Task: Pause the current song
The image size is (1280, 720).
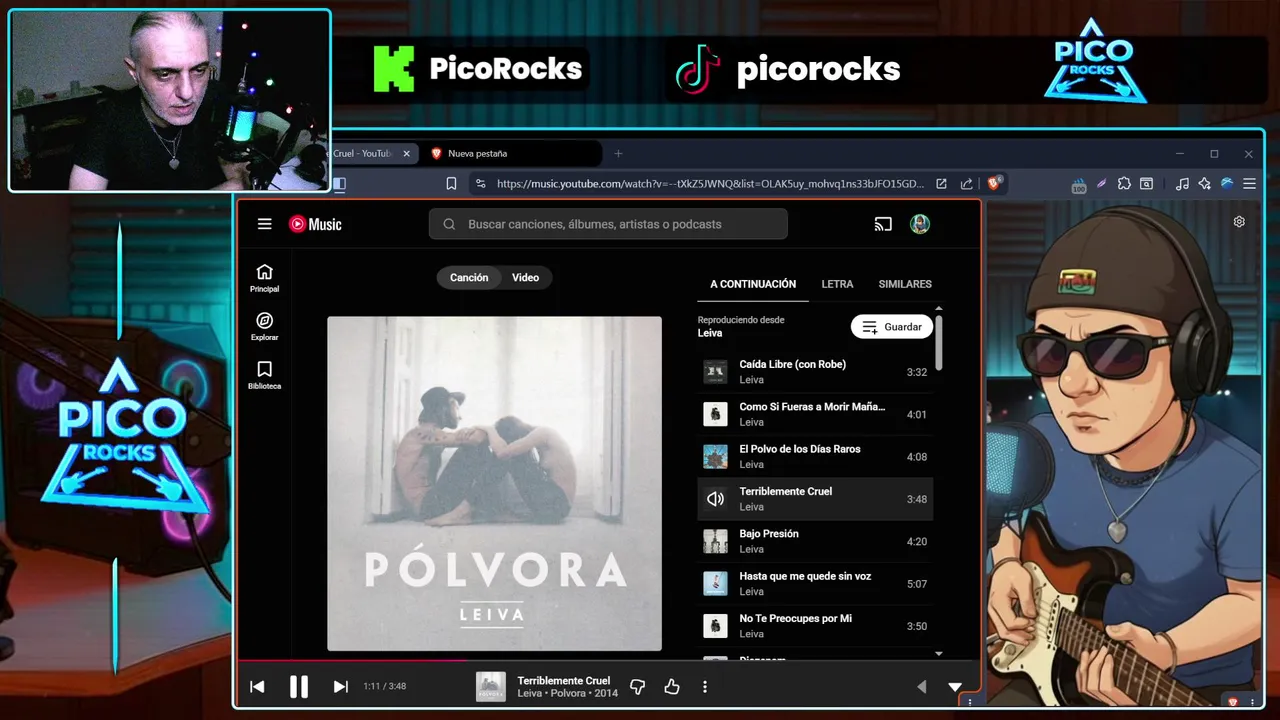Action: pyautogui.click(x=298, y=686)
